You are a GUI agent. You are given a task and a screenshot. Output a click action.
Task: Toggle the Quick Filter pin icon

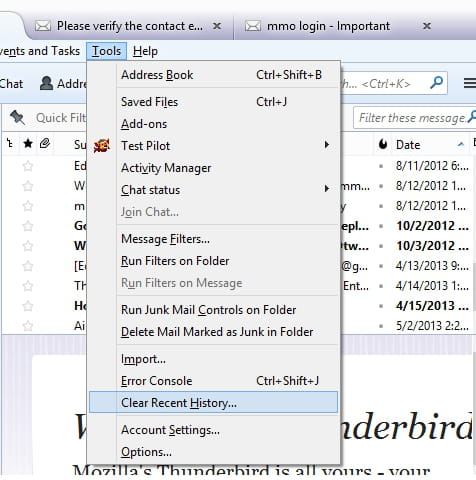coord(17,118)
